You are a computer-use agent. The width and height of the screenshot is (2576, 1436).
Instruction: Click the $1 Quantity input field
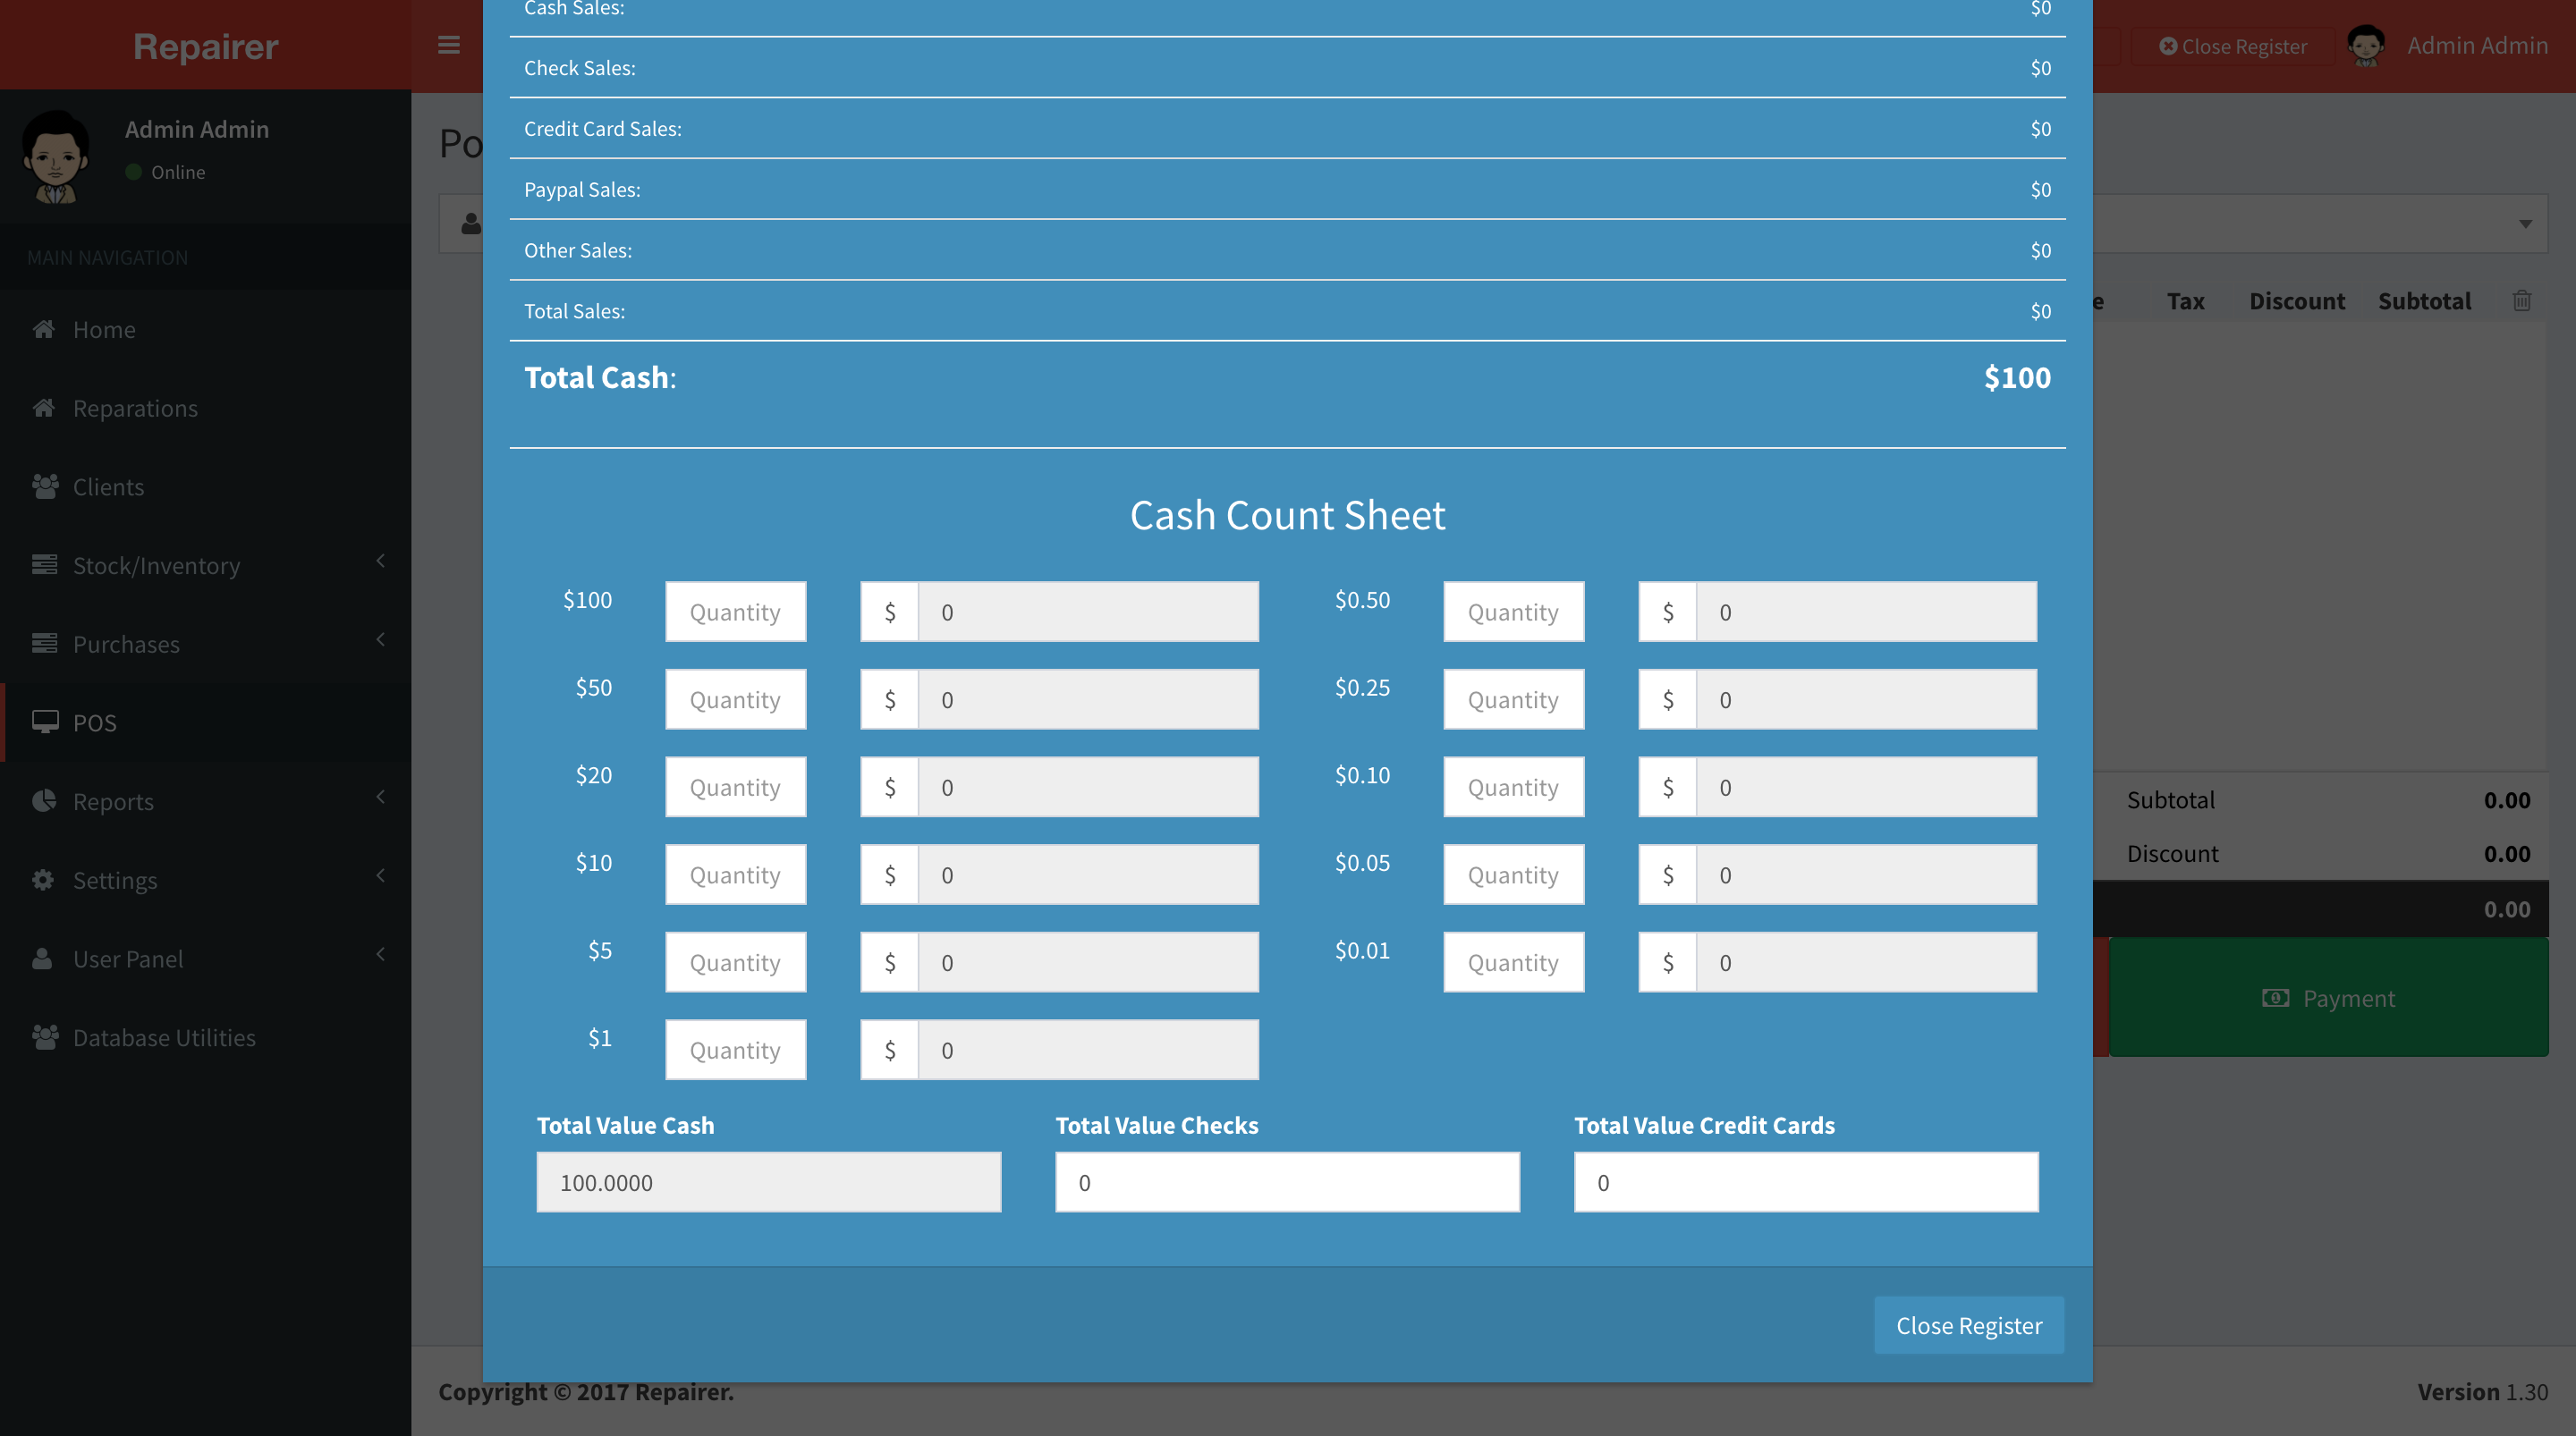pyautogui.click(x=736, y=1050)
